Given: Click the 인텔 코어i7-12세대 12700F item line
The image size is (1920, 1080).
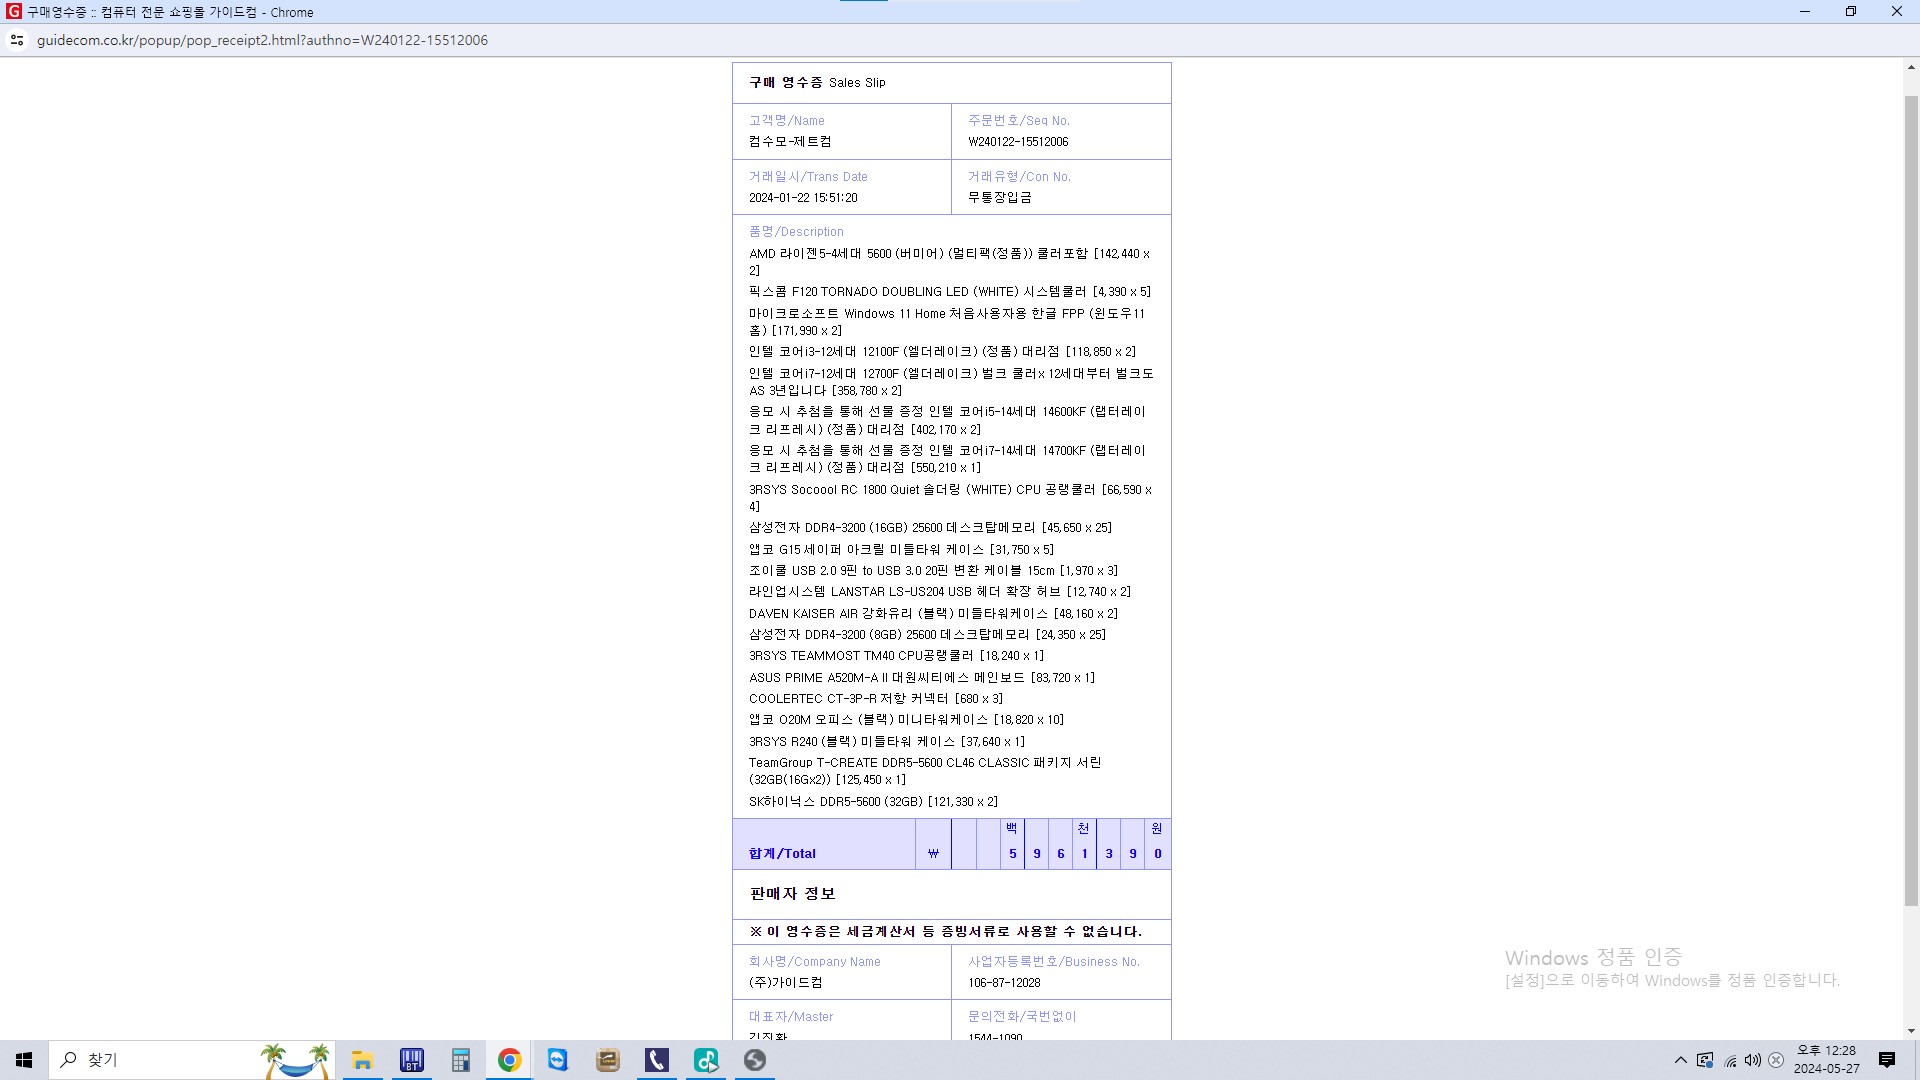Looking at the screenshot, I should (951, 382).
